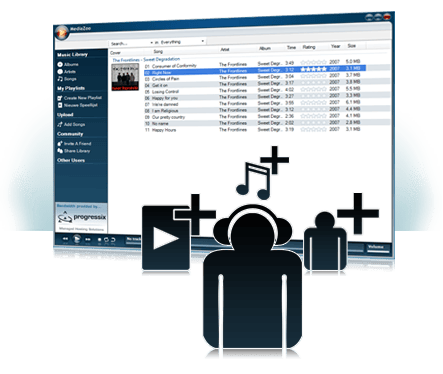This screenshot has height=374, width=443.
Task: Click Add Songs under Upload
Action: (71, 124)
